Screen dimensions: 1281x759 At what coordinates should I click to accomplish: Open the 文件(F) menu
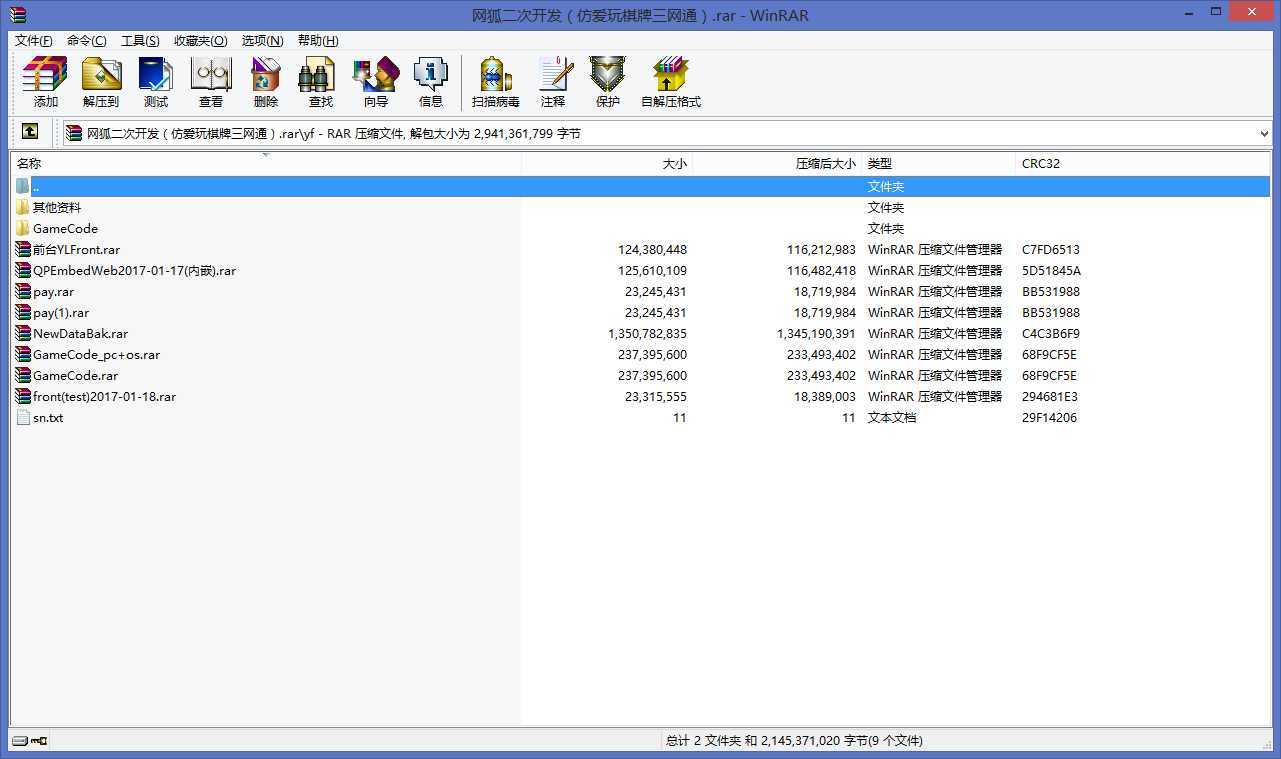pyautogui.click(x=34, y=40)
